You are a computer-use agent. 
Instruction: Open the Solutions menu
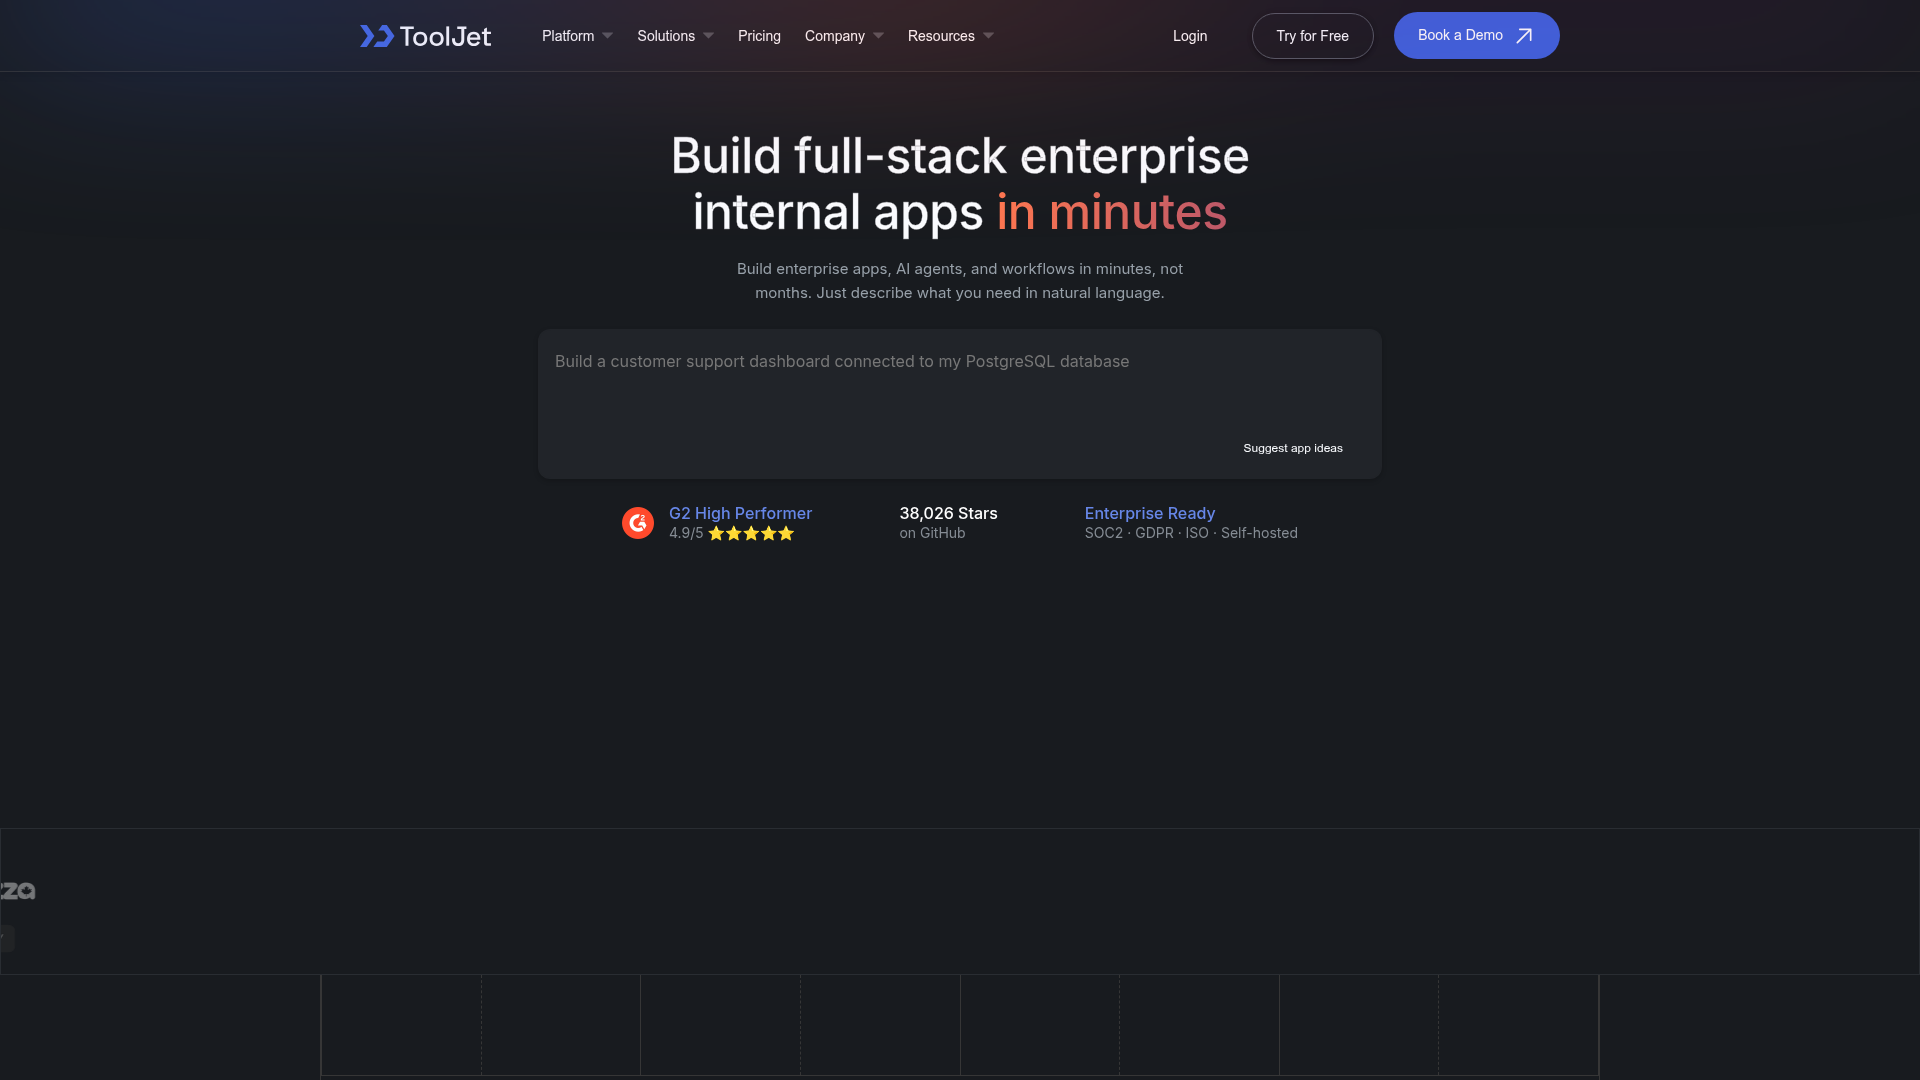(x=666, y=36)
